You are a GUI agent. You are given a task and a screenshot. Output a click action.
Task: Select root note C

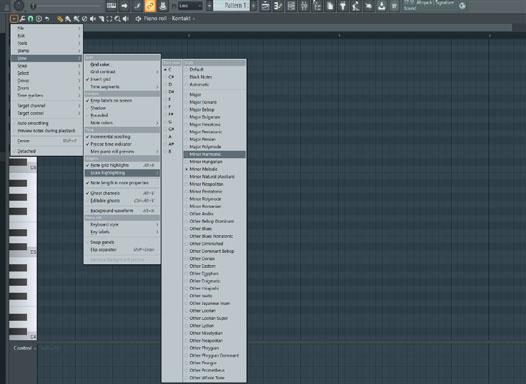[172, 69]
